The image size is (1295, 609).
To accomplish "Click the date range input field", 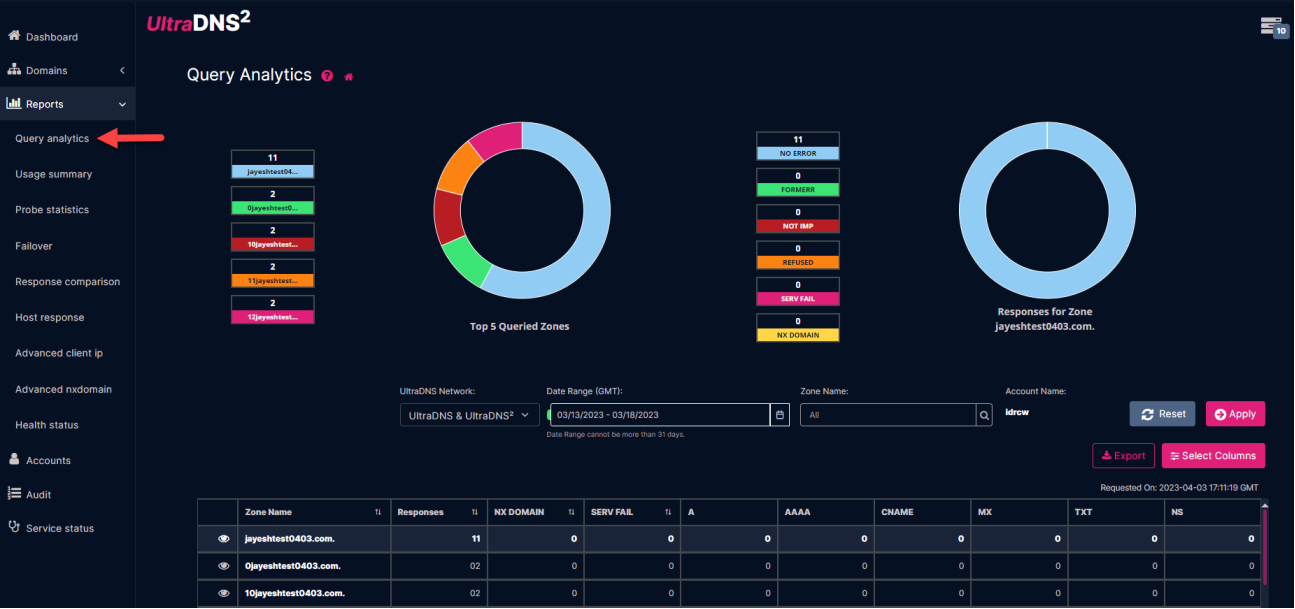I will pos(660,414).
